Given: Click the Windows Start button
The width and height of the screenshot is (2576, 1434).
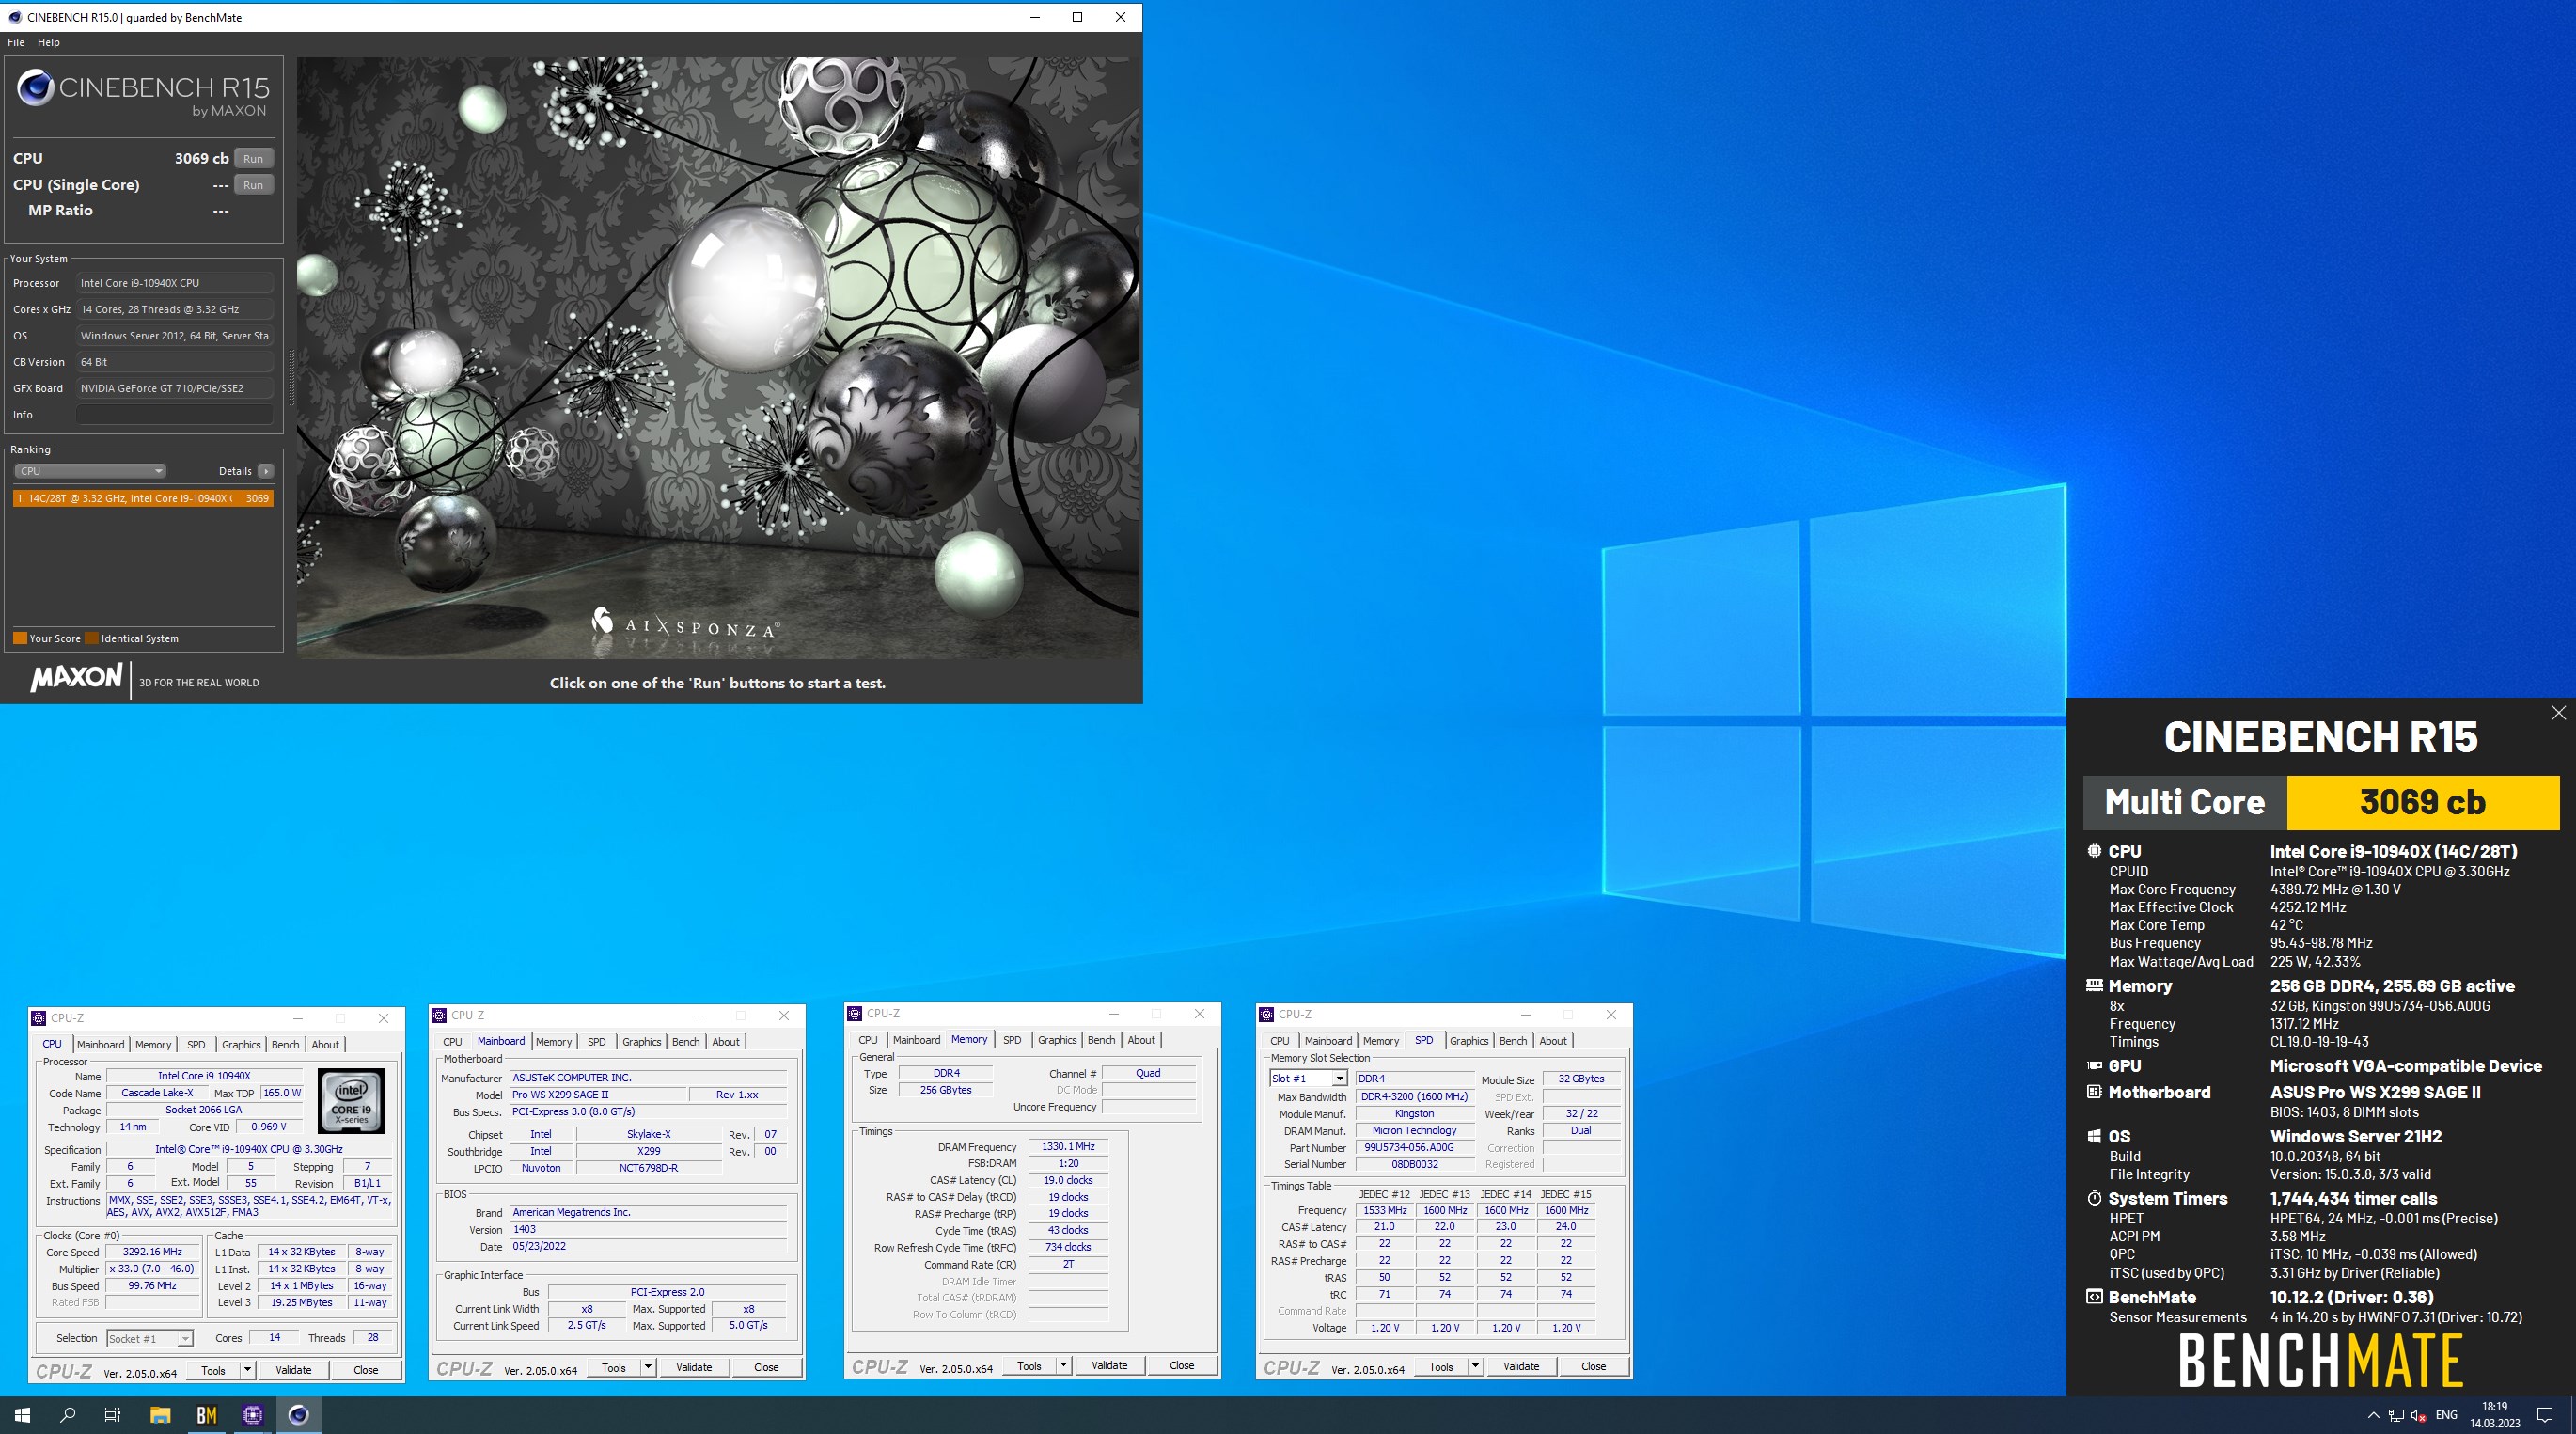Looking at the screenshot, I should (x=22, y=1415).
